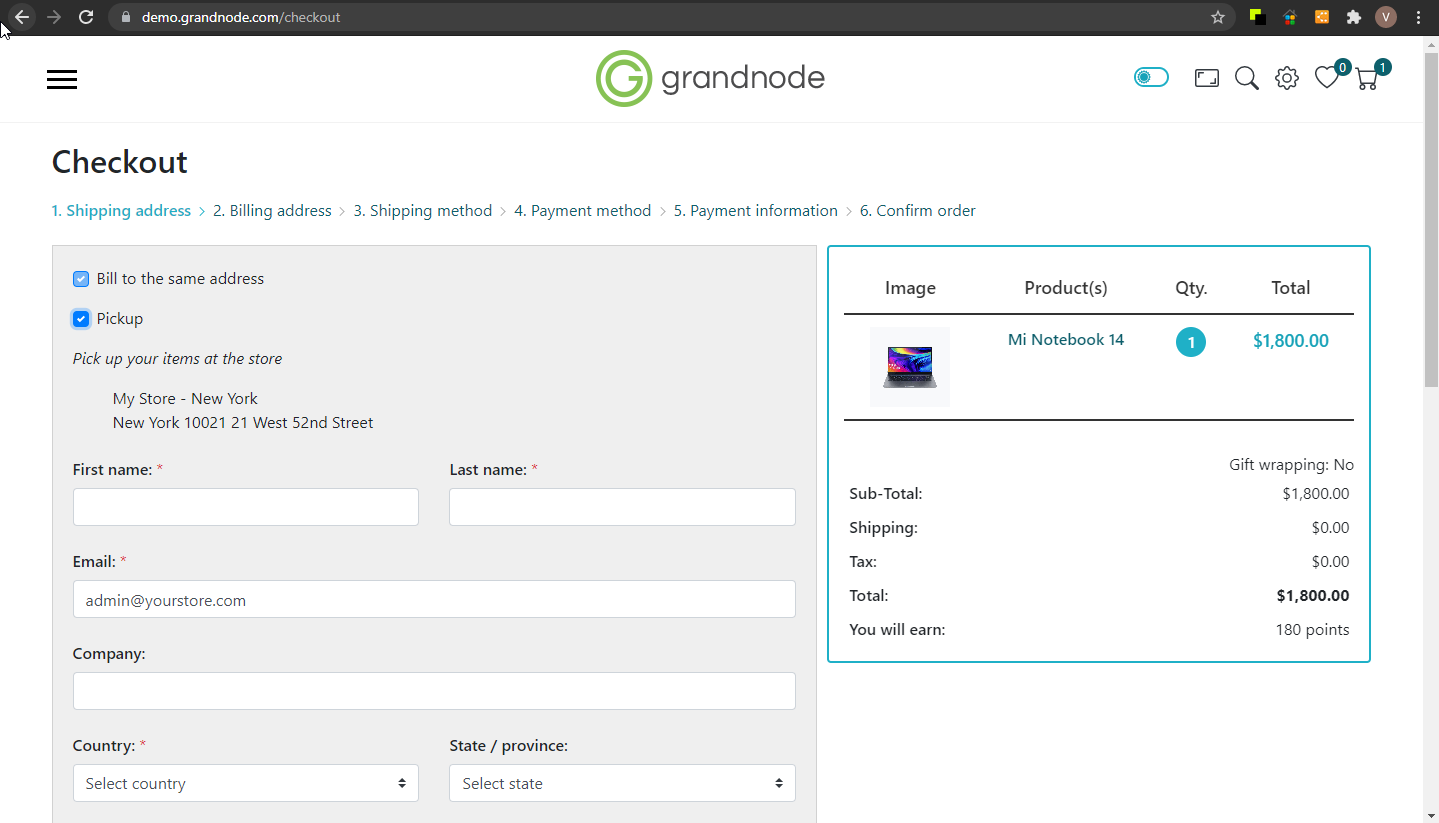
Task: Open the Payment method checkout step
Action: pos(583,210)
